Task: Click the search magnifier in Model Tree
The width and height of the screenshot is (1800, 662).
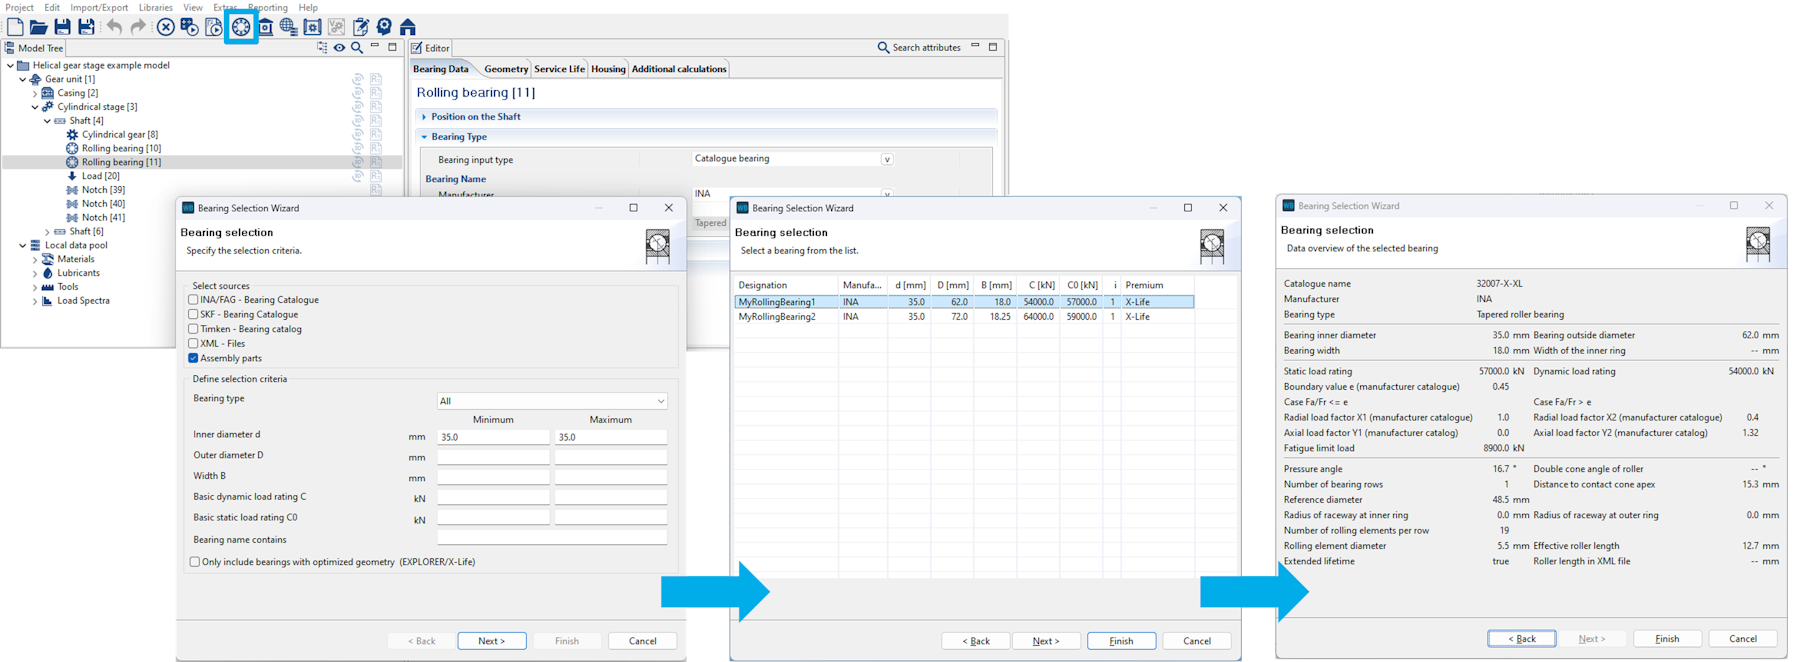Action: tap(357, 47)
